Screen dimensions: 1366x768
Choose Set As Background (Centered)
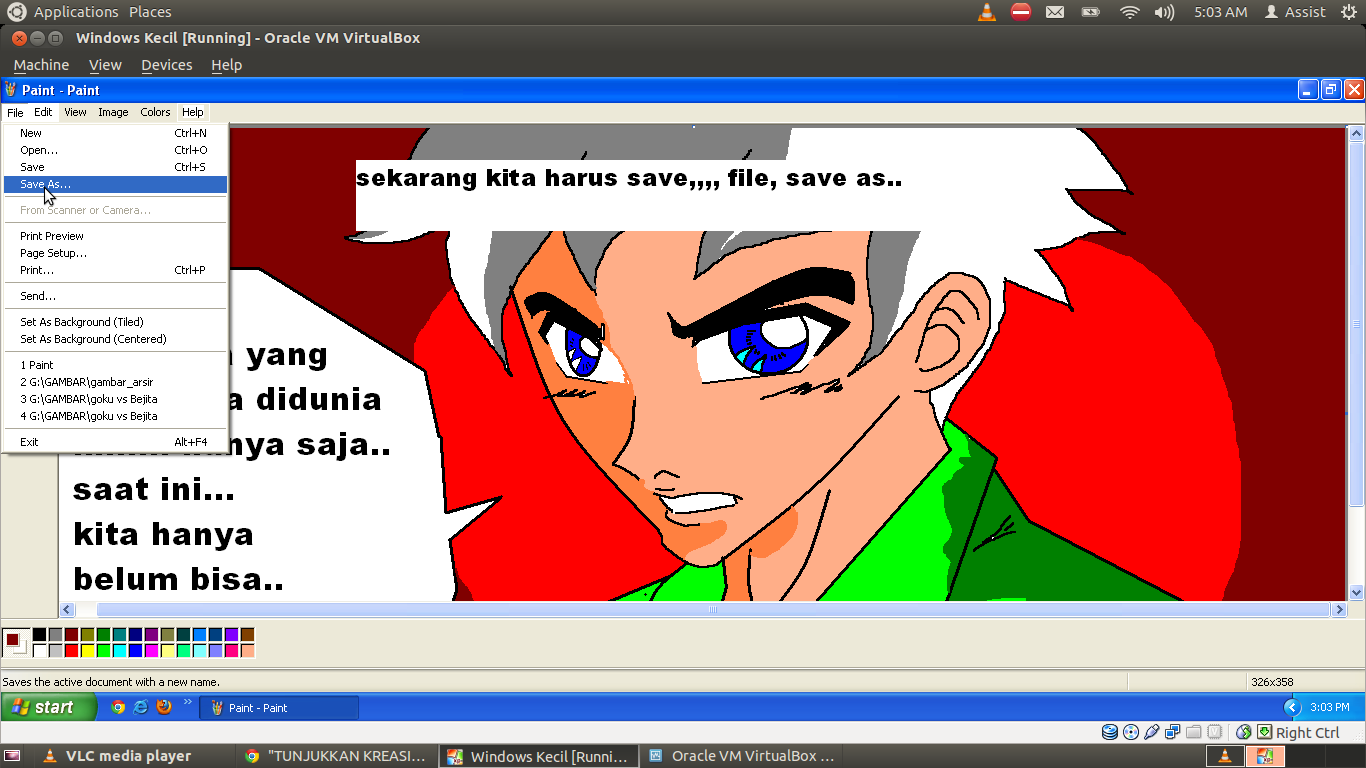pyautogui.click(x=115, y=339)
